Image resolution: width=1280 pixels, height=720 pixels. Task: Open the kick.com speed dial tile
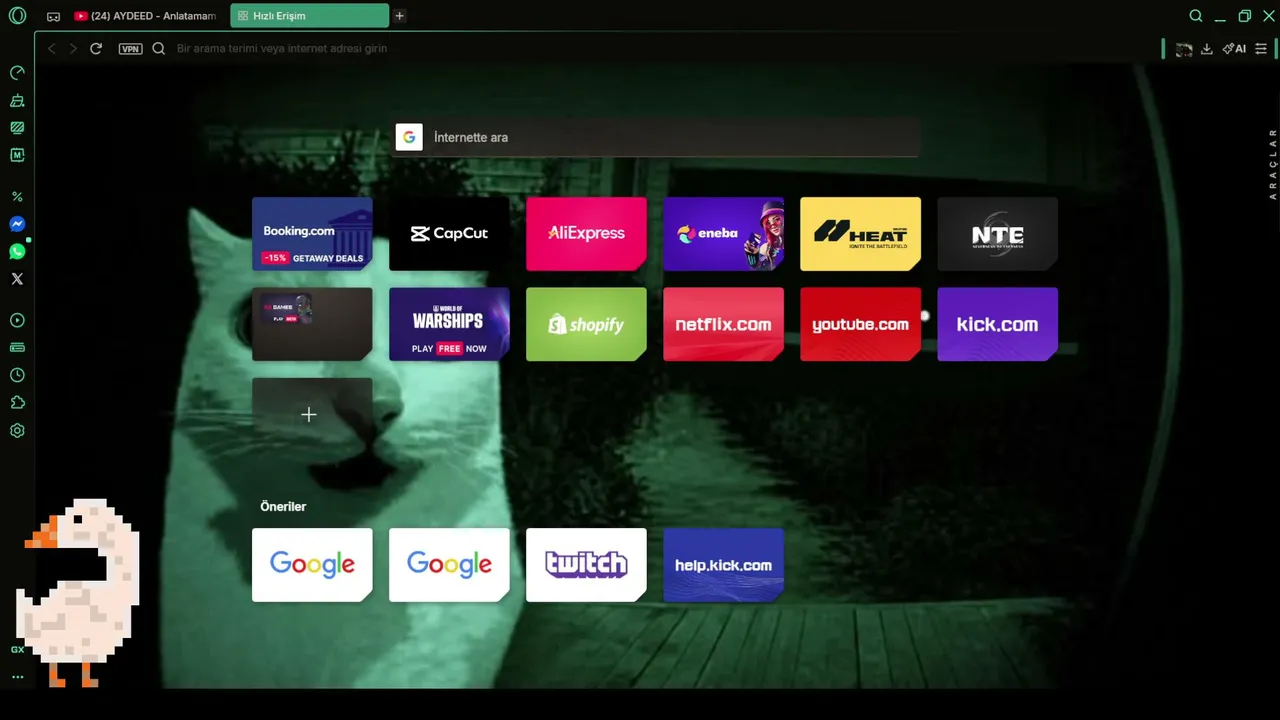(x=997, y=324)
